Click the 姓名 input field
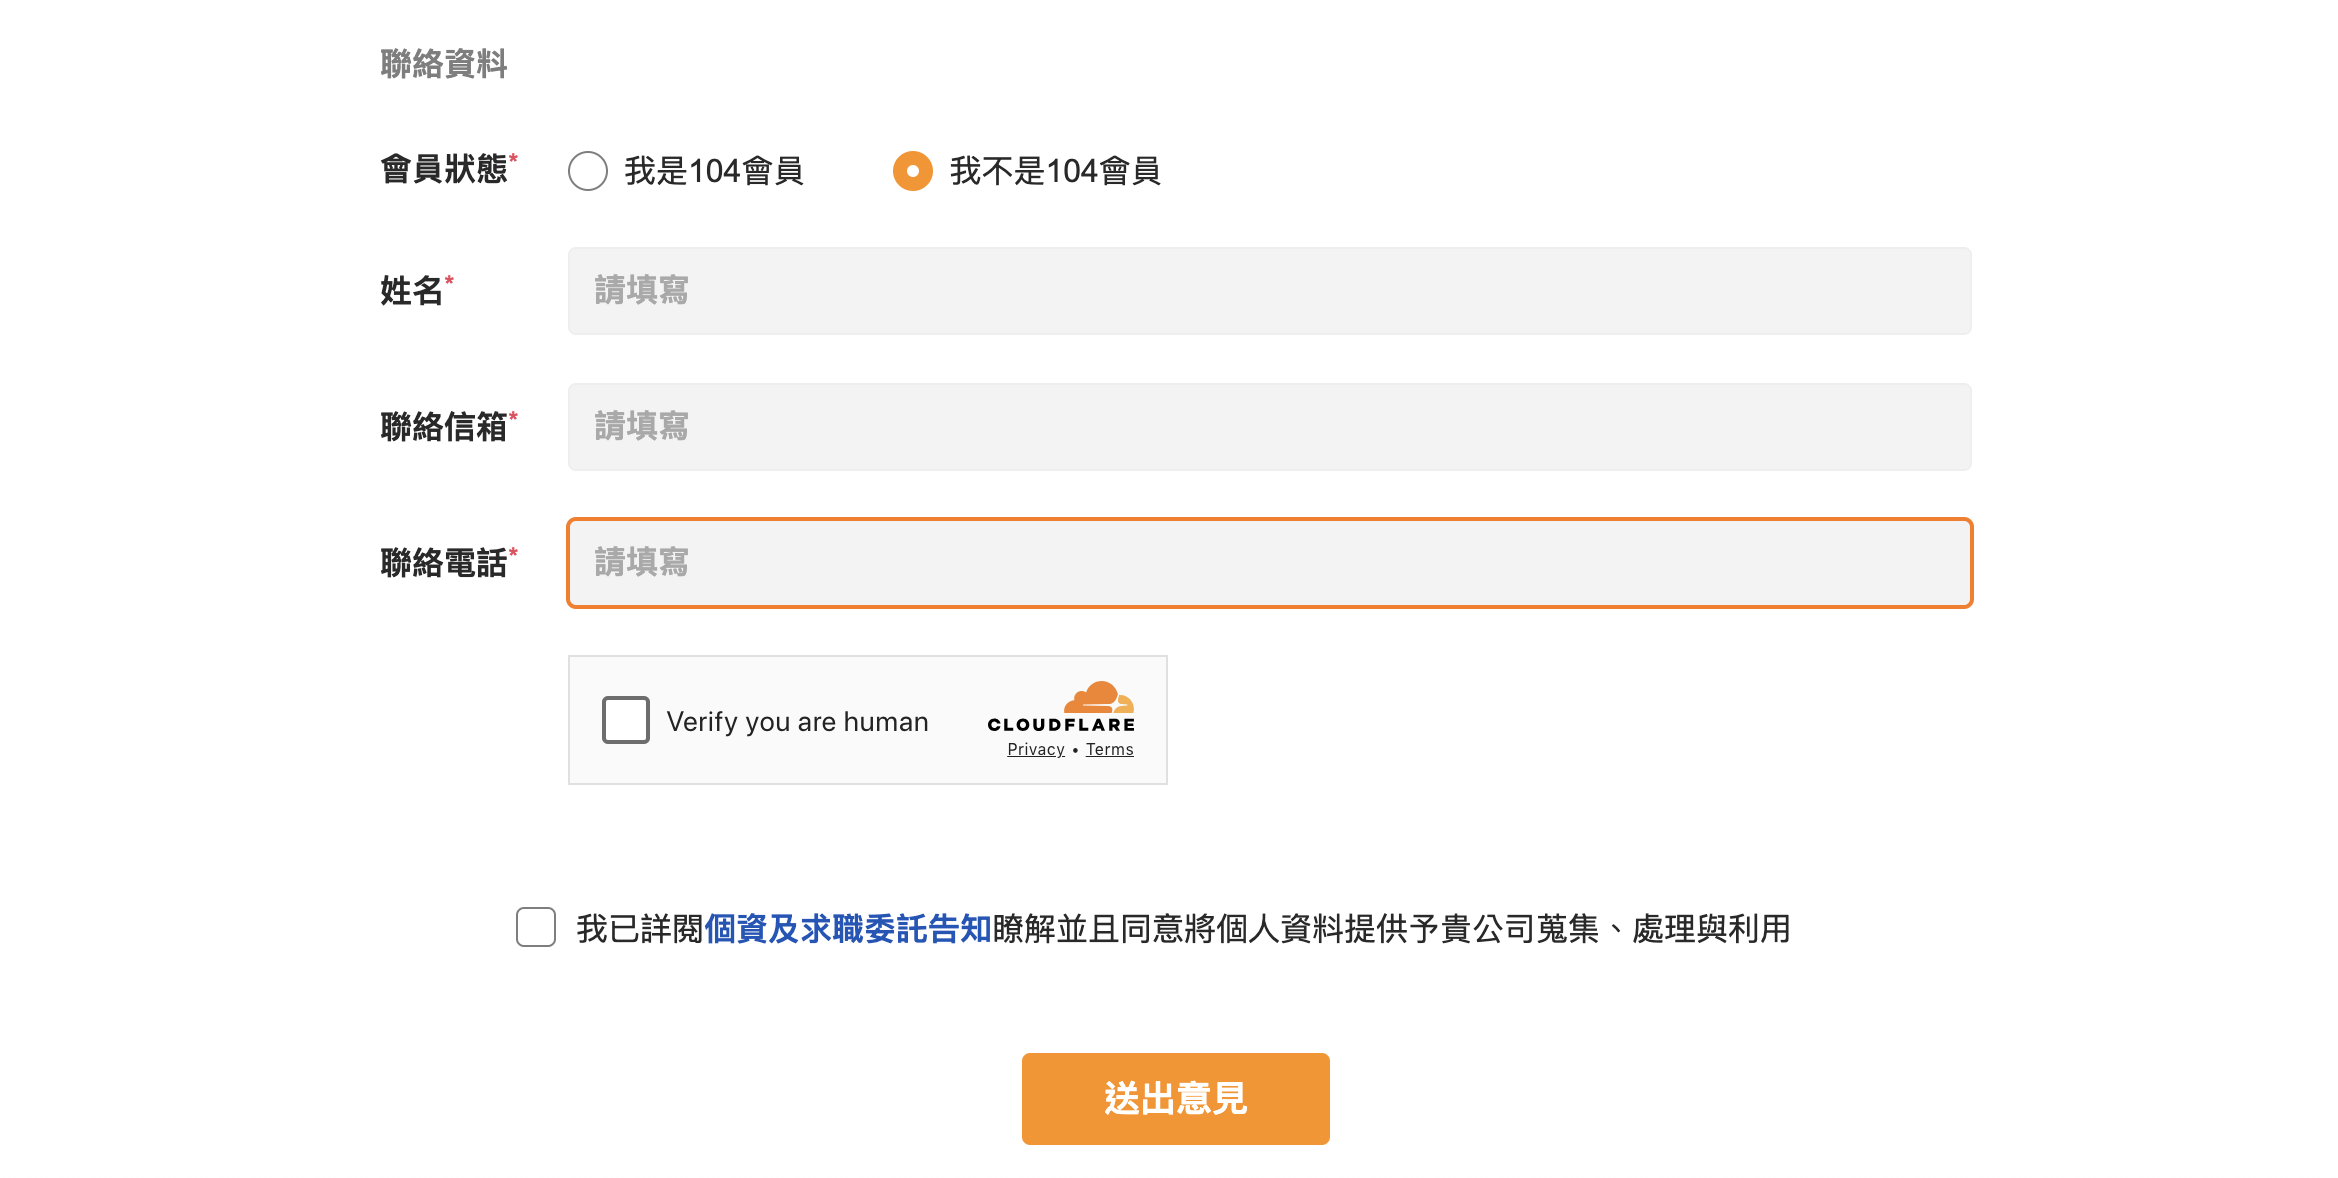This screenshot has width=2338, height=1178. click(x=1269, y=291)
